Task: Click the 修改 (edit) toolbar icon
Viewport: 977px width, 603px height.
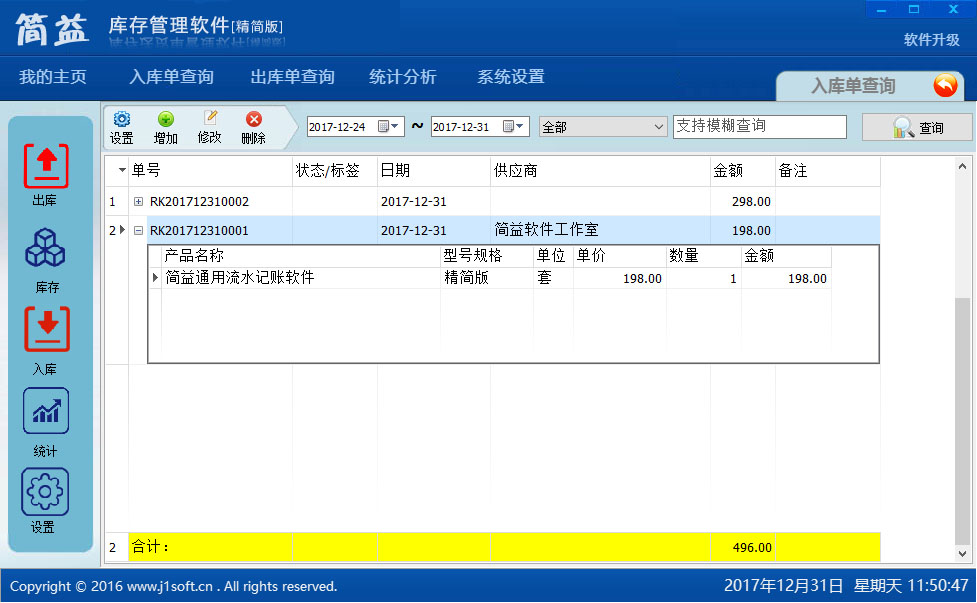Action: click(x=210, y=127)
